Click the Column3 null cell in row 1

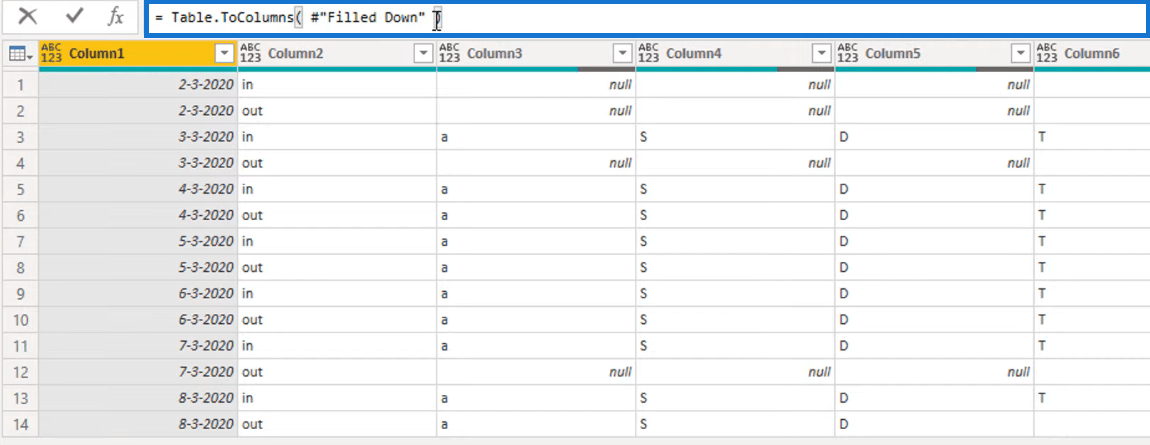pyautogui.click(x=537, y=85)
